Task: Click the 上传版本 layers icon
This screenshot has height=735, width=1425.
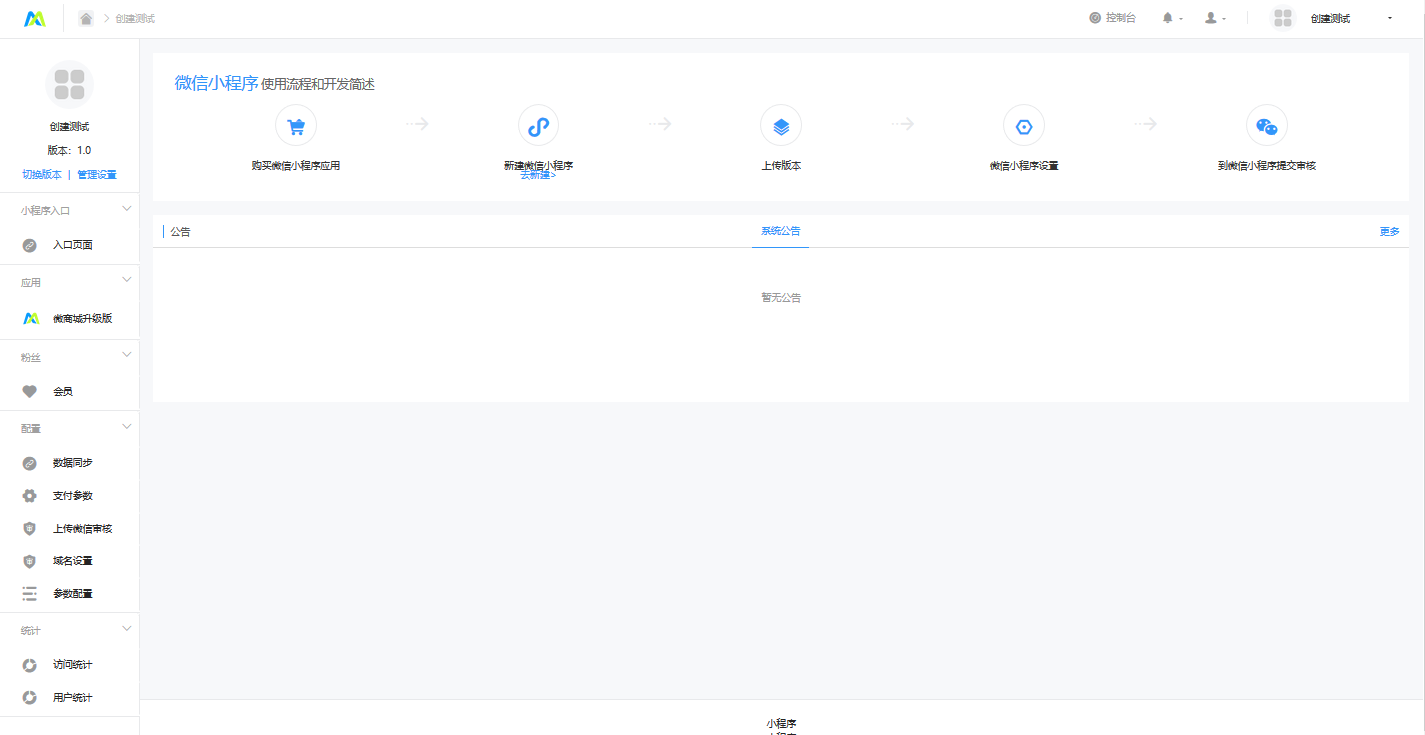Action: tap(781, 126)
